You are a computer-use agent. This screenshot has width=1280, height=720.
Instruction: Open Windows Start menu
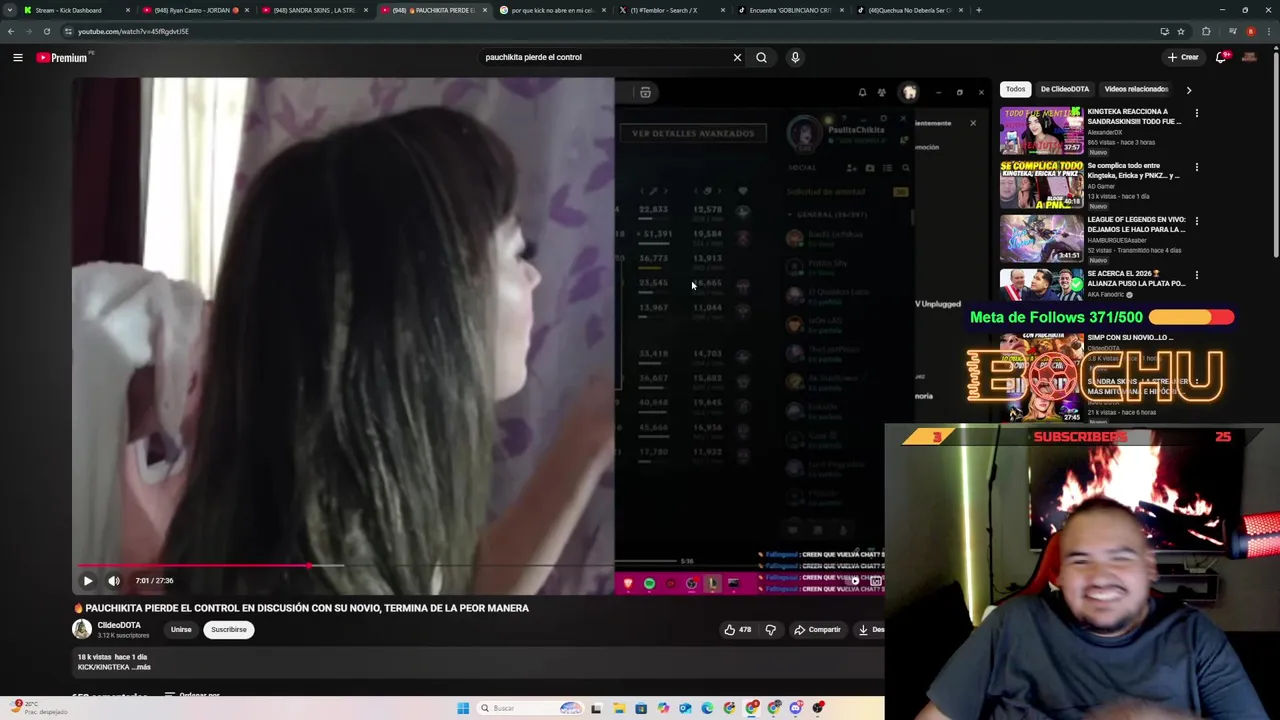[x=463, y=708]
